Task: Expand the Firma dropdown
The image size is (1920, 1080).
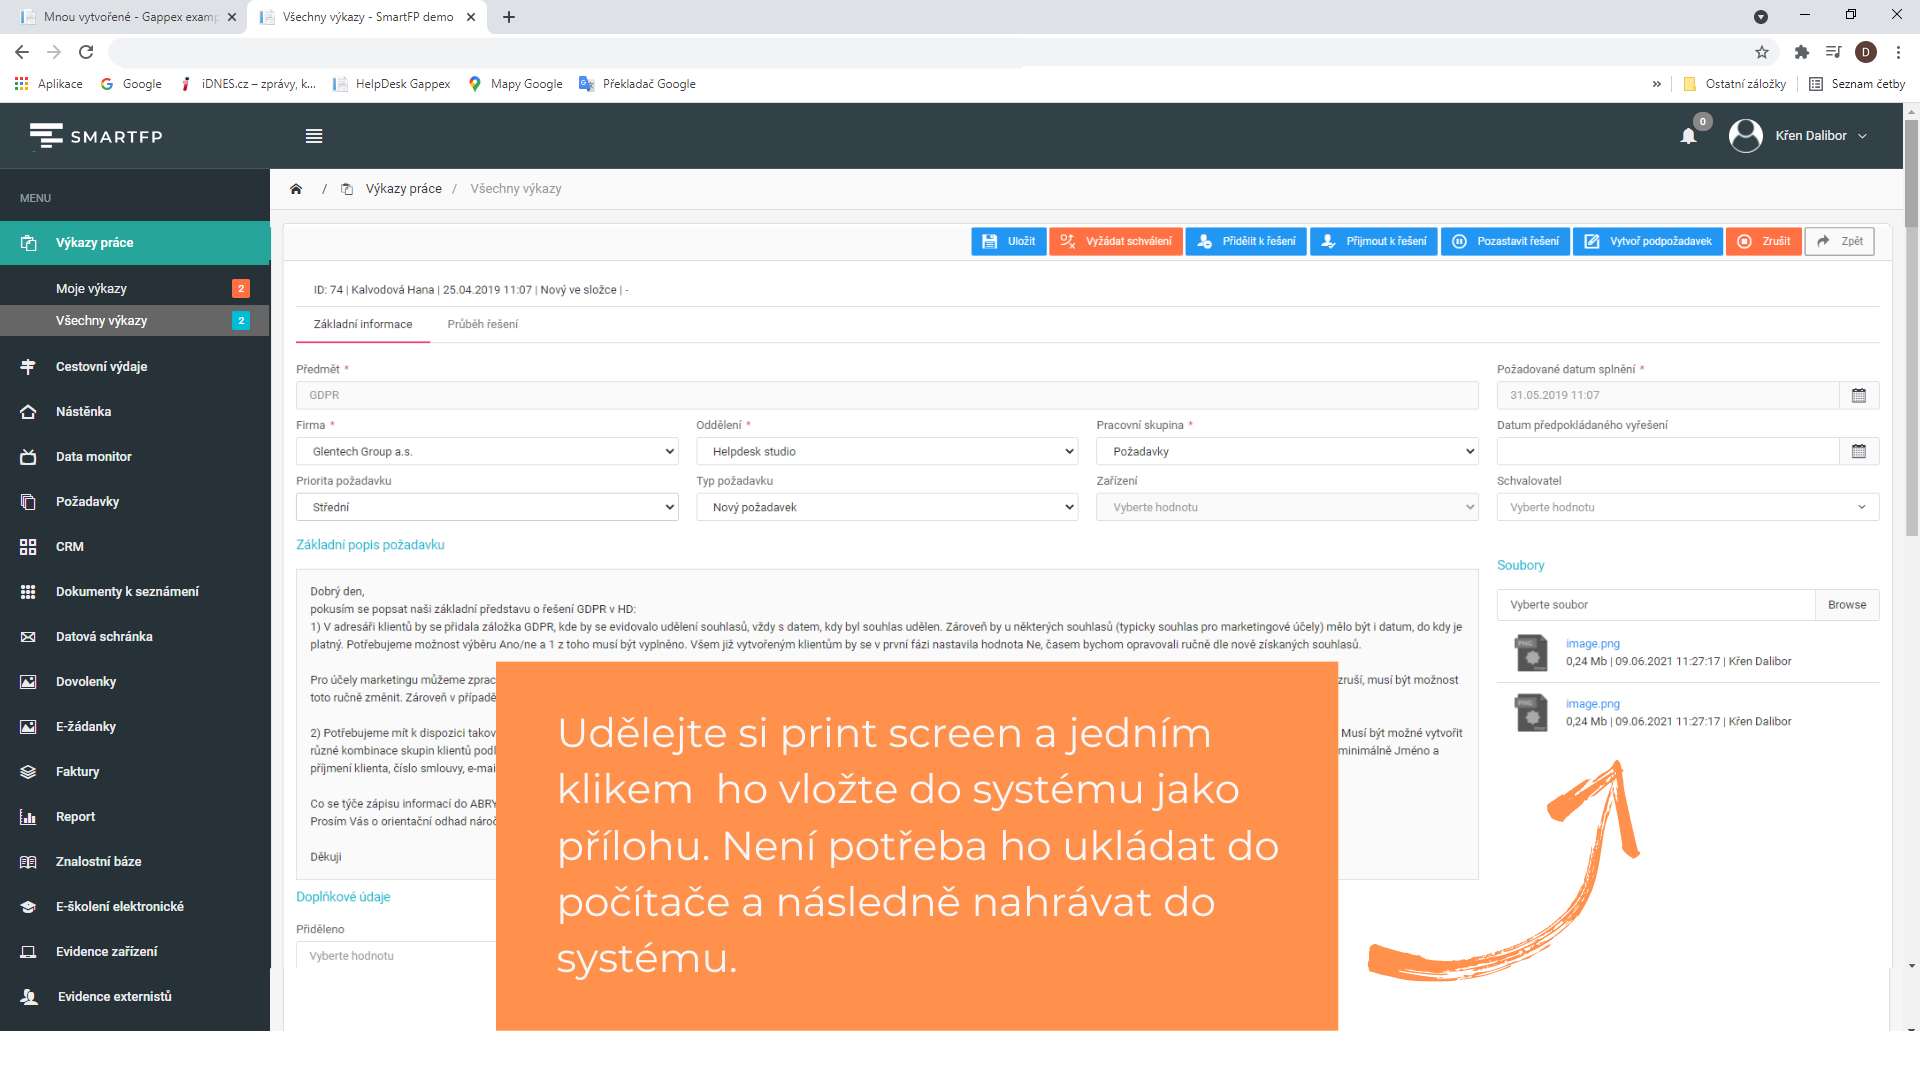Action: [x=487, y=451]
